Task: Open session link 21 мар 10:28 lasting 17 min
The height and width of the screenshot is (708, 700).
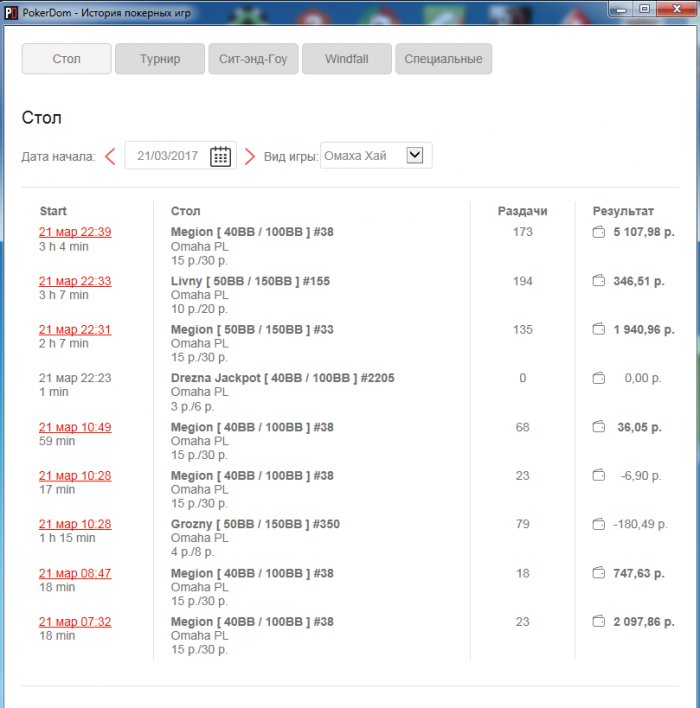Action: click(x=75, y=475)
